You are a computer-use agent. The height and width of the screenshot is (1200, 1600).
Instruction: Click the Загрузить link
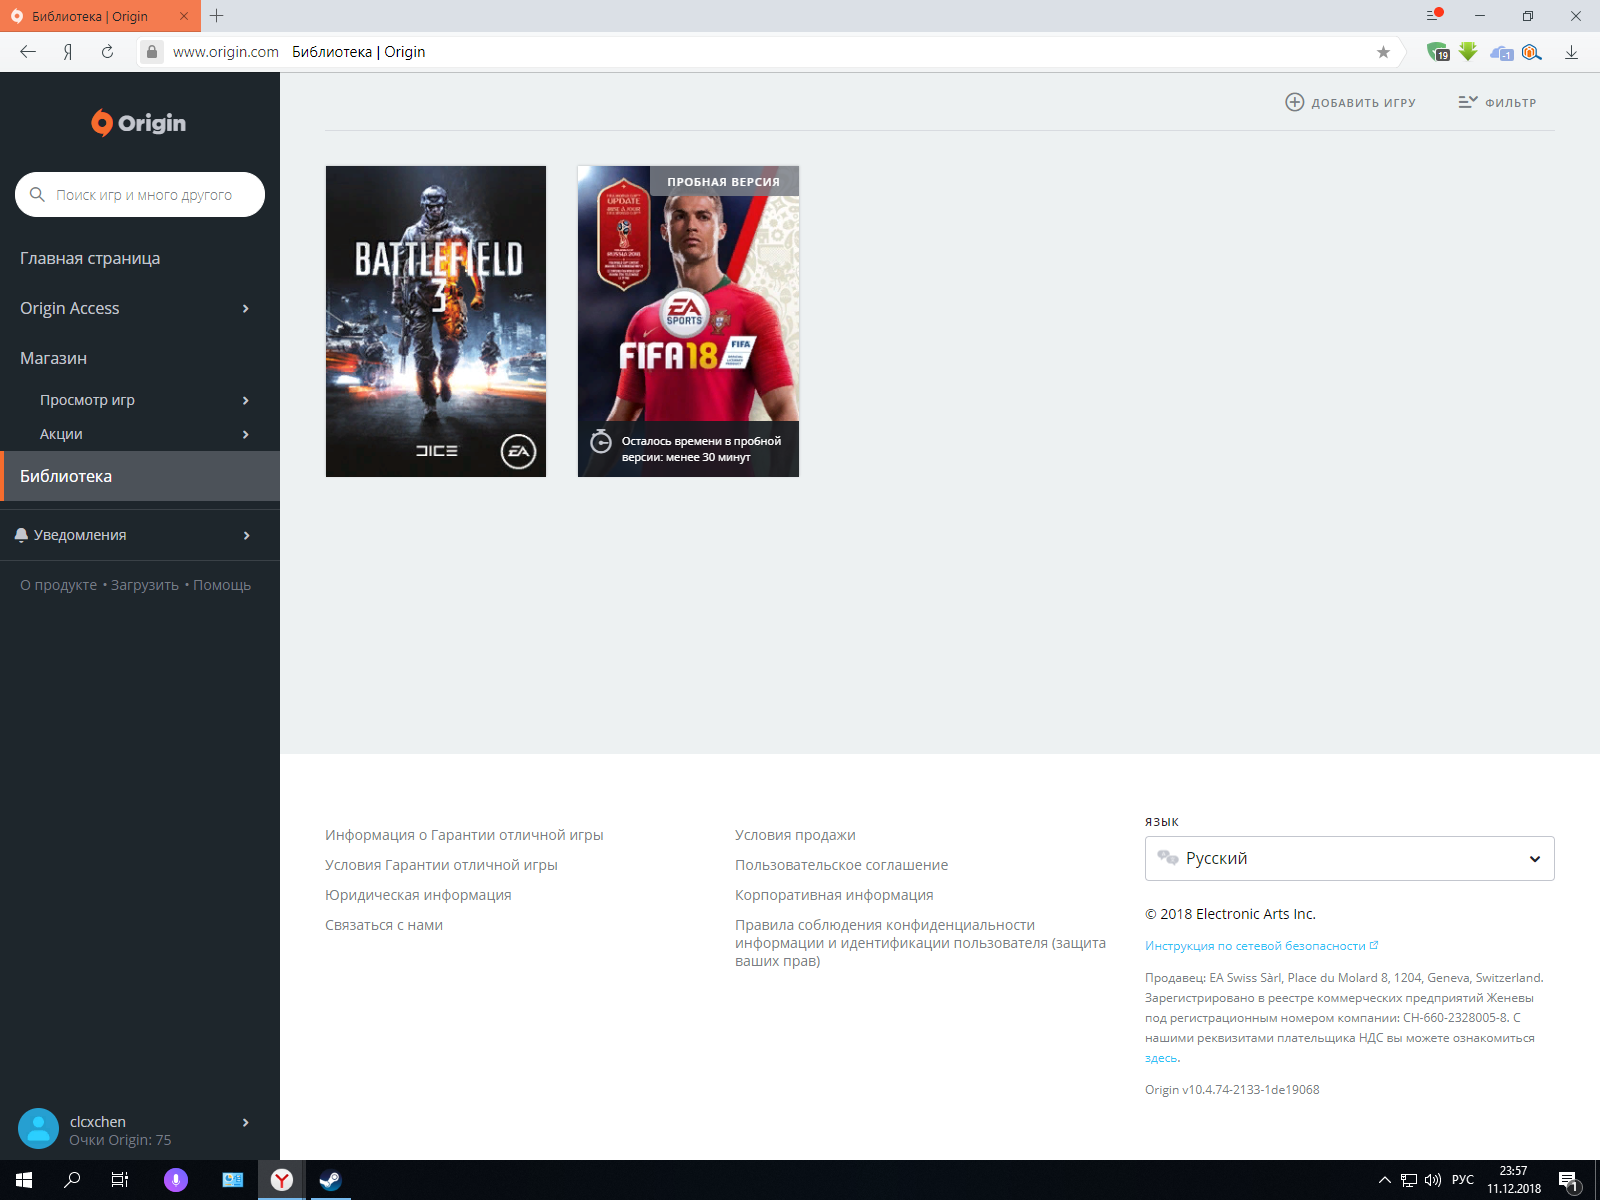click(144, 585)
